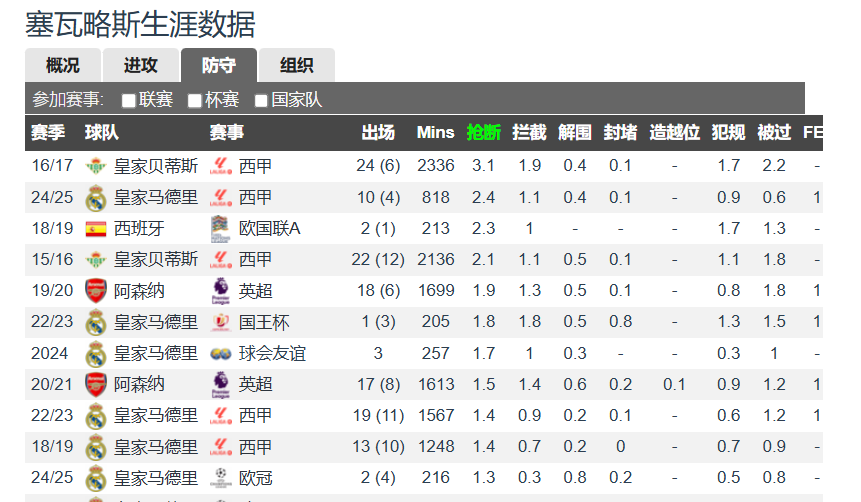The width and height of the screenshot is (861, 502).
Task: Sort by Mins column header
Action: [x=435, y=132]
